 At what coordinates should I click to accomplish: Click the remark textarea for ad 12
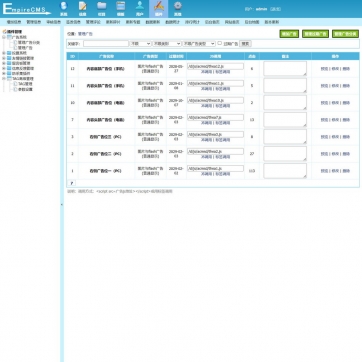click(285, 69)
